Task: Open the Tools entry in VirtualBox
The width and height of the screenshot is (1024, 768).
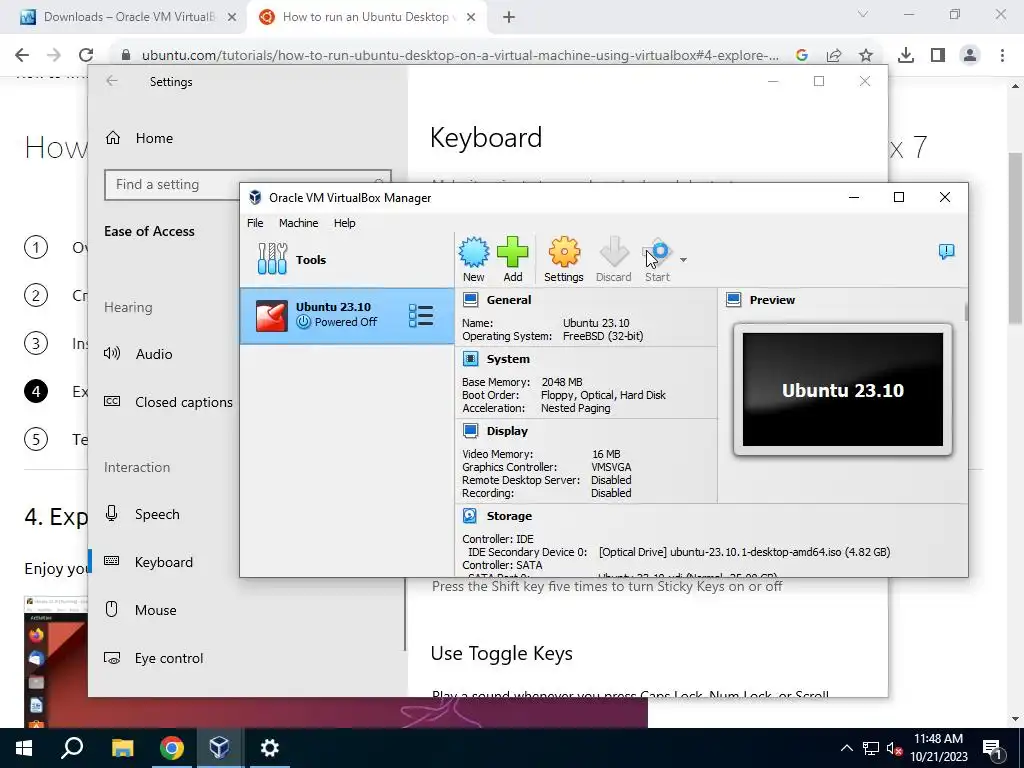Action: point(347,259)
